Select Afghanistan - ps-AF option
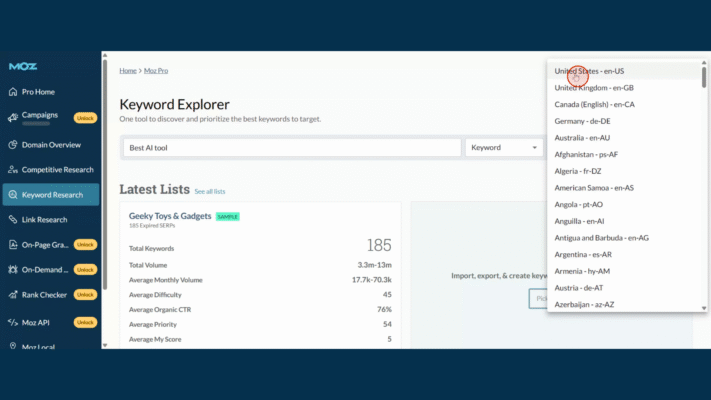Screen dimensions: 711x400 [624, 154]
